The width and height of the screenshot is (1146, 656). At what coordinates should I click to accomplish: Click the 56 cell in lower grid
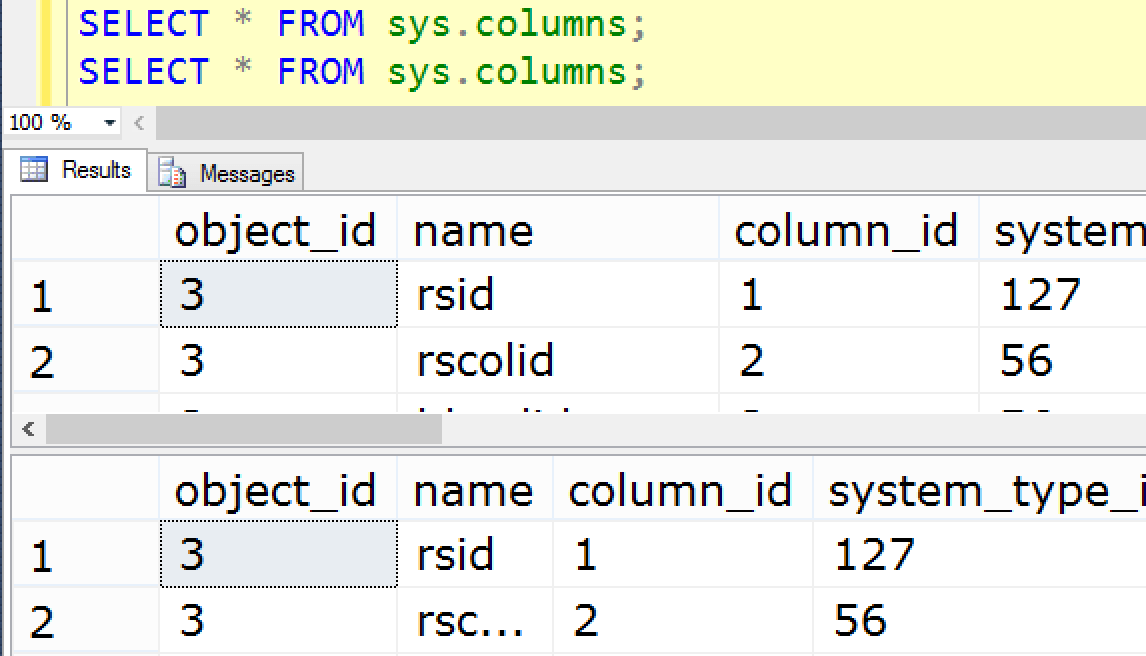click(x=860, y=621)
